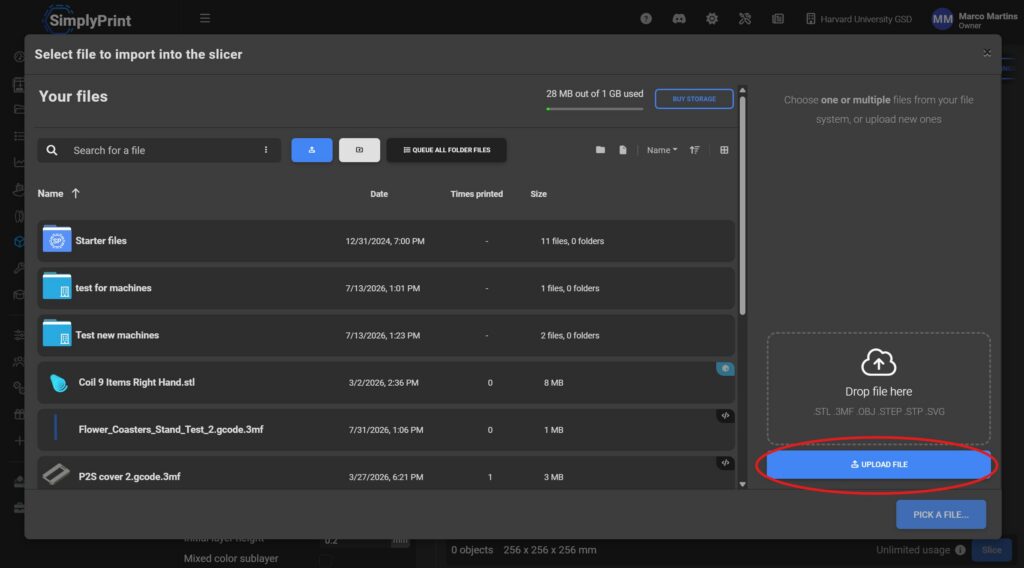Click the cloud upload icon
1024x568 pixels.
point(878,362)
